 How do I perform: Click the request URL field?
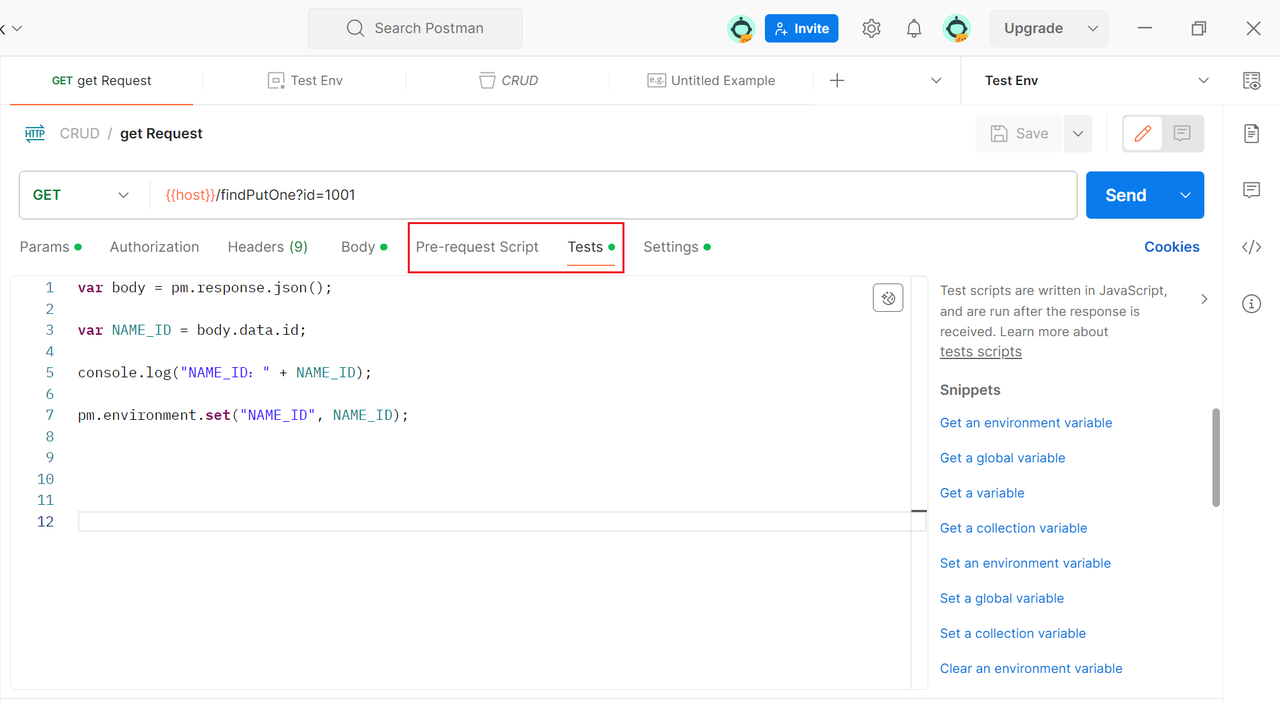[x=612, y=195]
